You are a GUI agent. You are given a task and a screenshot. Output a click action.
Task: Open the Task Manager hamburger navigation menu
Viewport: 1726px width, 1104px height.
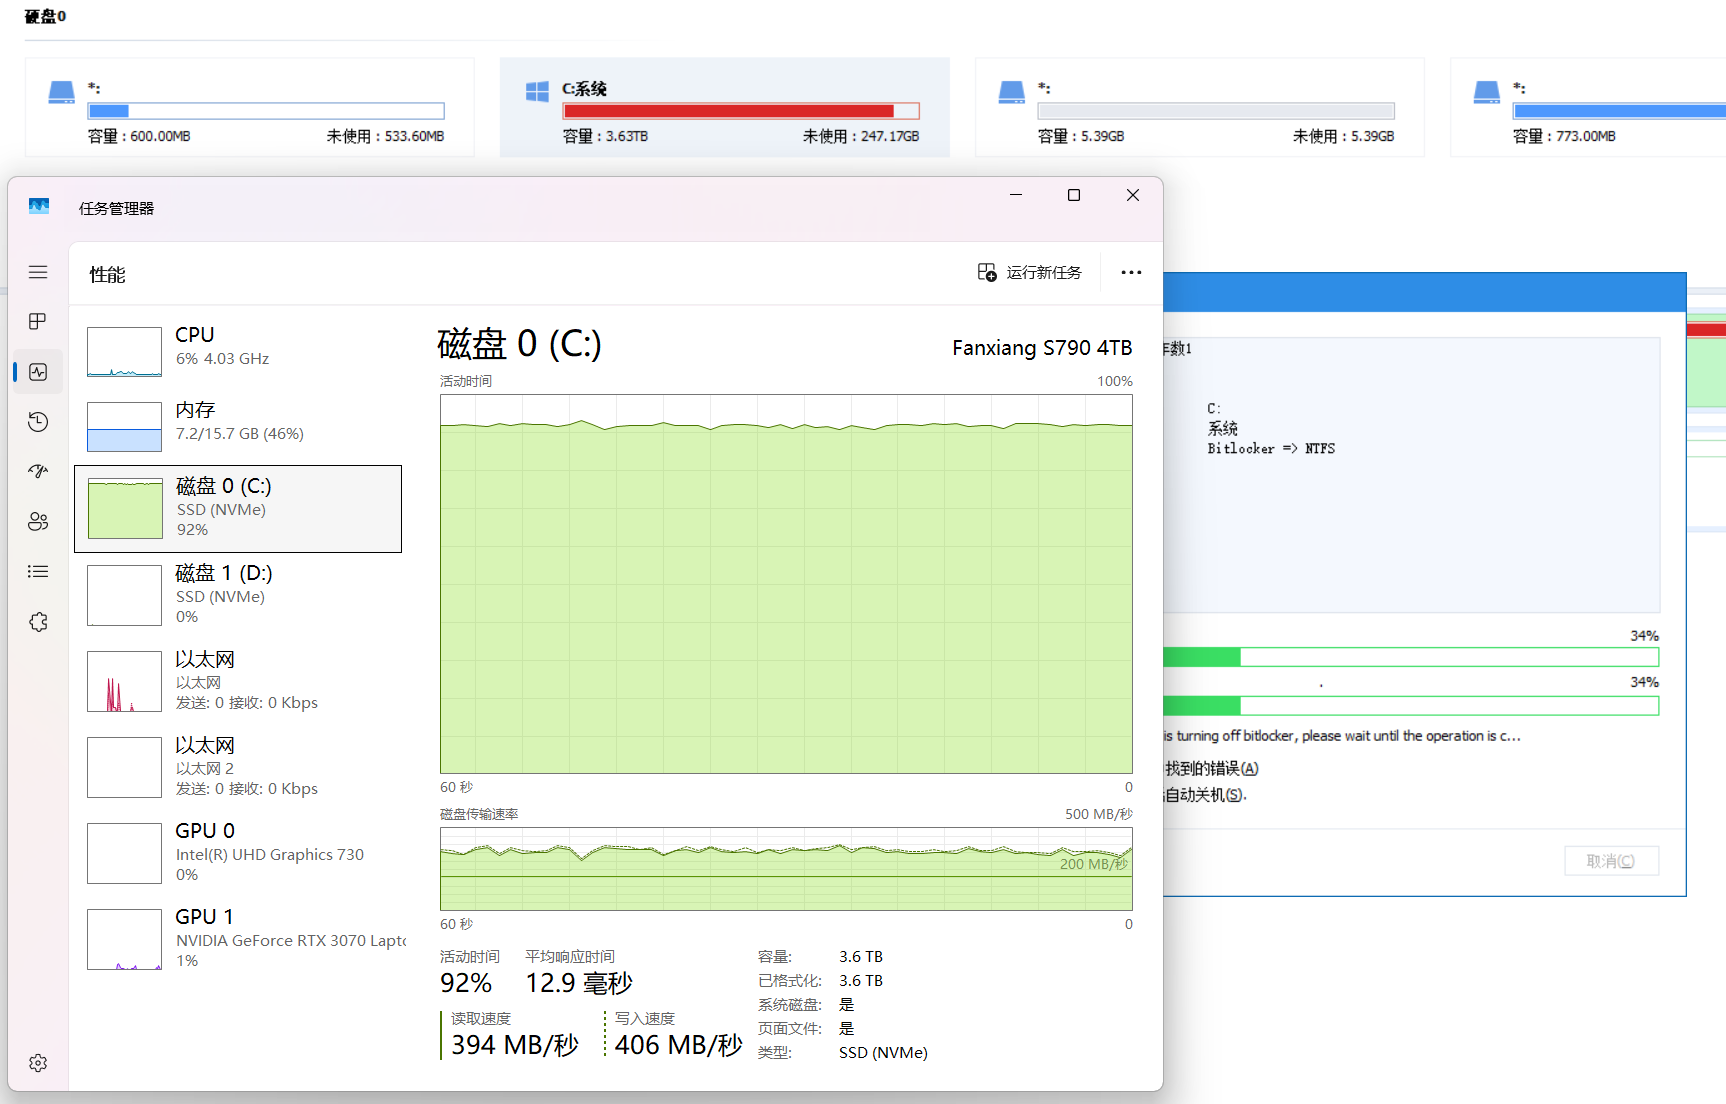(x=38, y=272)
